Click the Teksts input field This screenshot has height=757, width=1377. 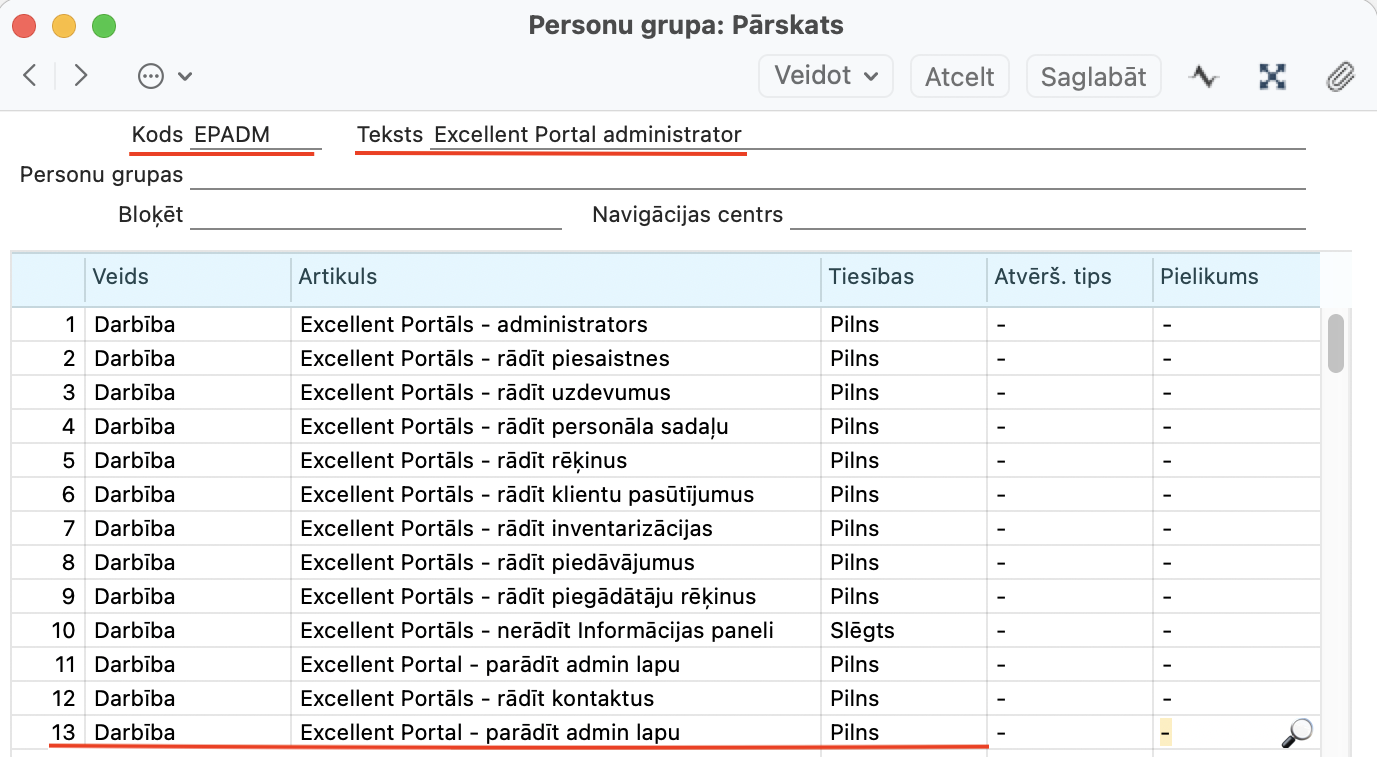[866, 135]
